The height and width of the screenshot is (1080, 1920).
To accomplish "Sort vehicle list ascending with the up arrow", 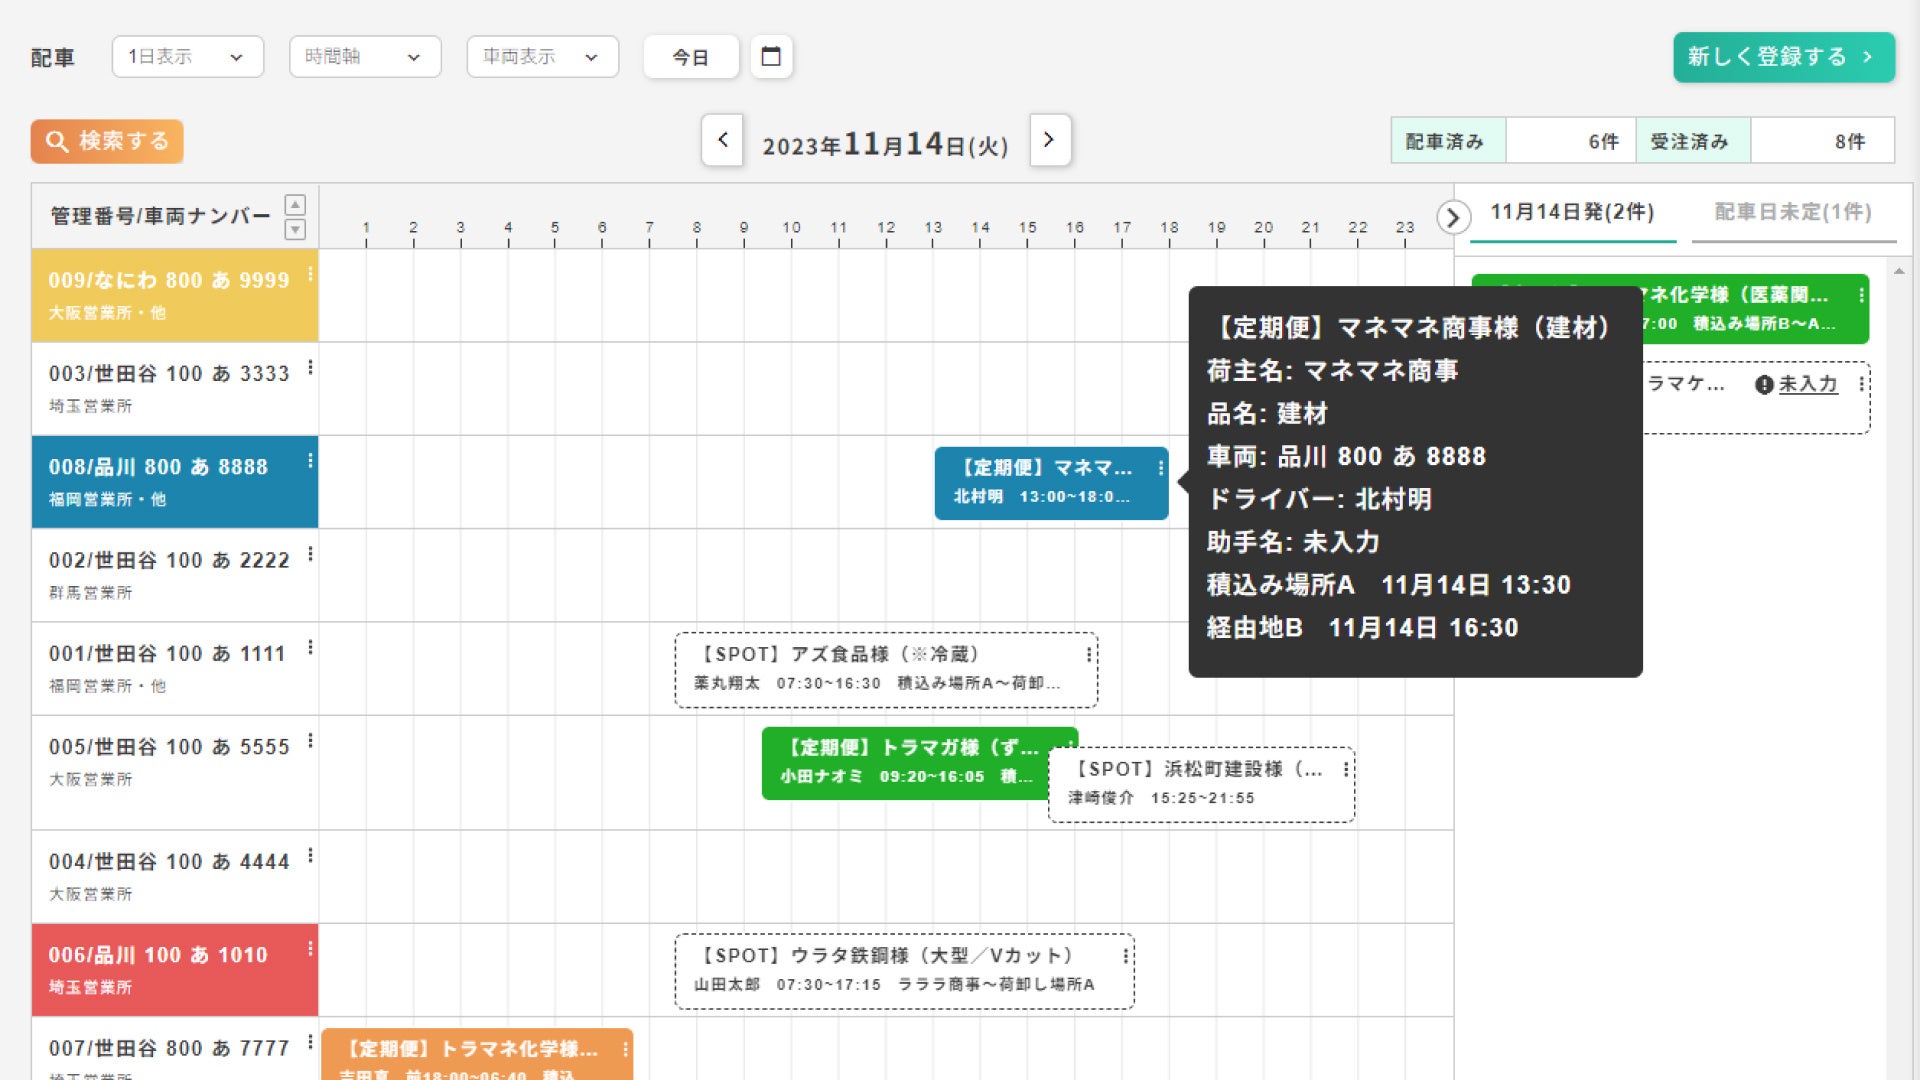I will 295,202.
